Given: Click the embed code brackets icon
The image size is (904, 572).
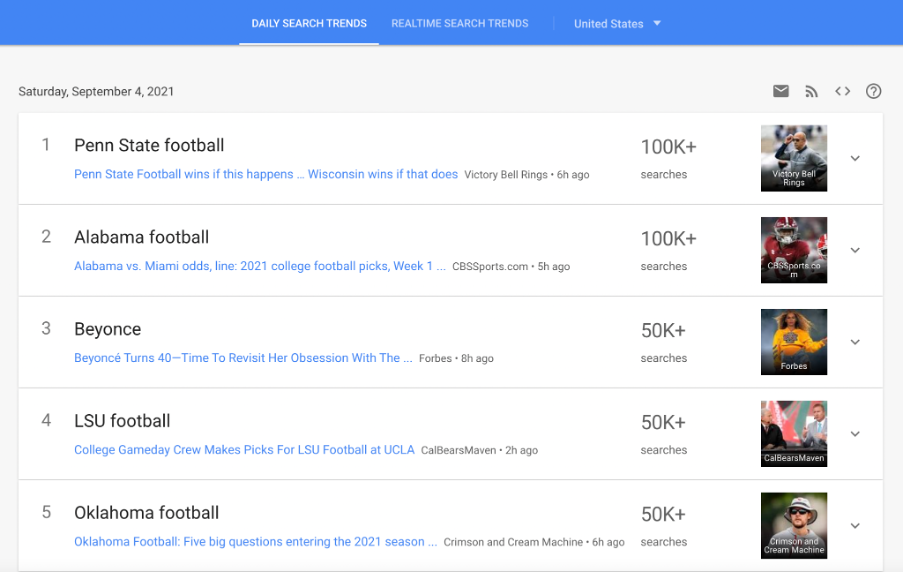Looking at the screenshot, I should click(842, 91).
